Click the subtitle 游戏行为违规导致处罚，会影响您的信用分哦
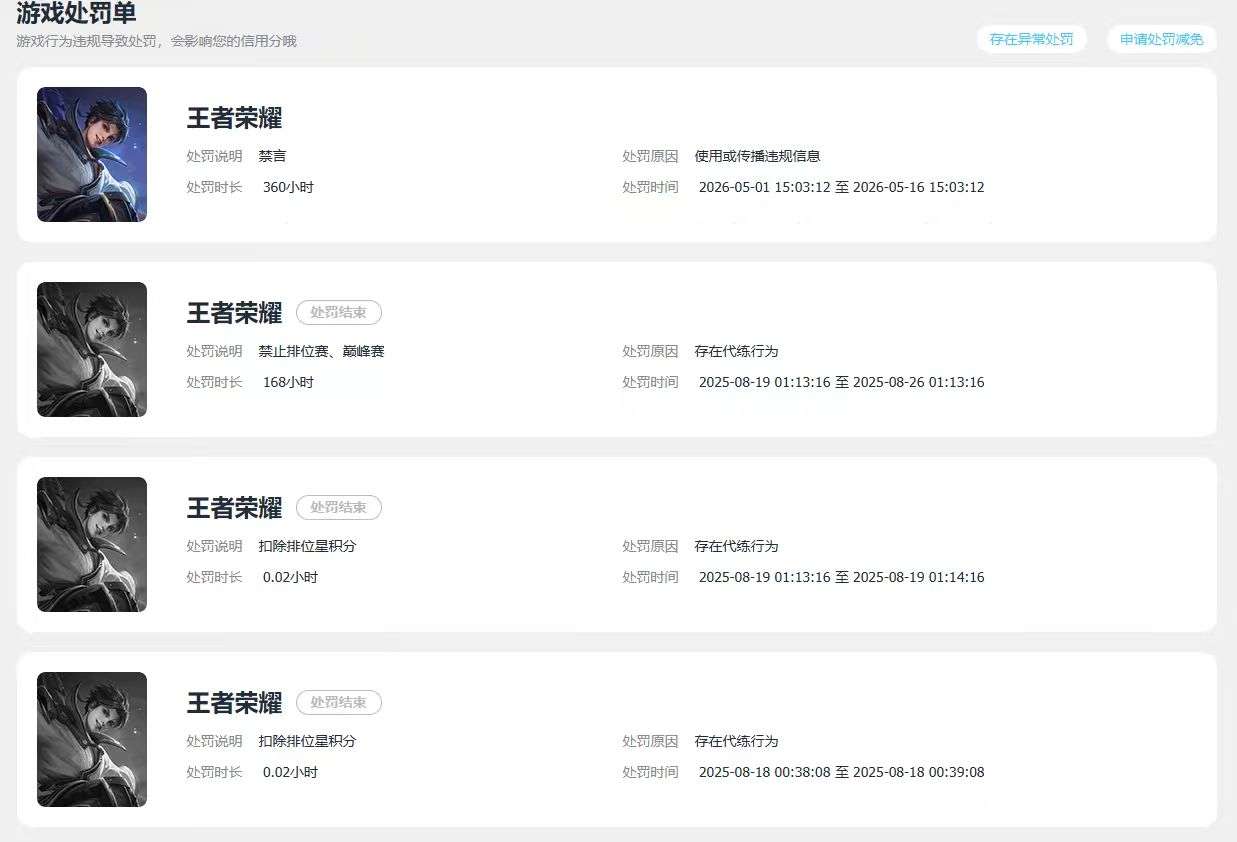 click(157, 41)
